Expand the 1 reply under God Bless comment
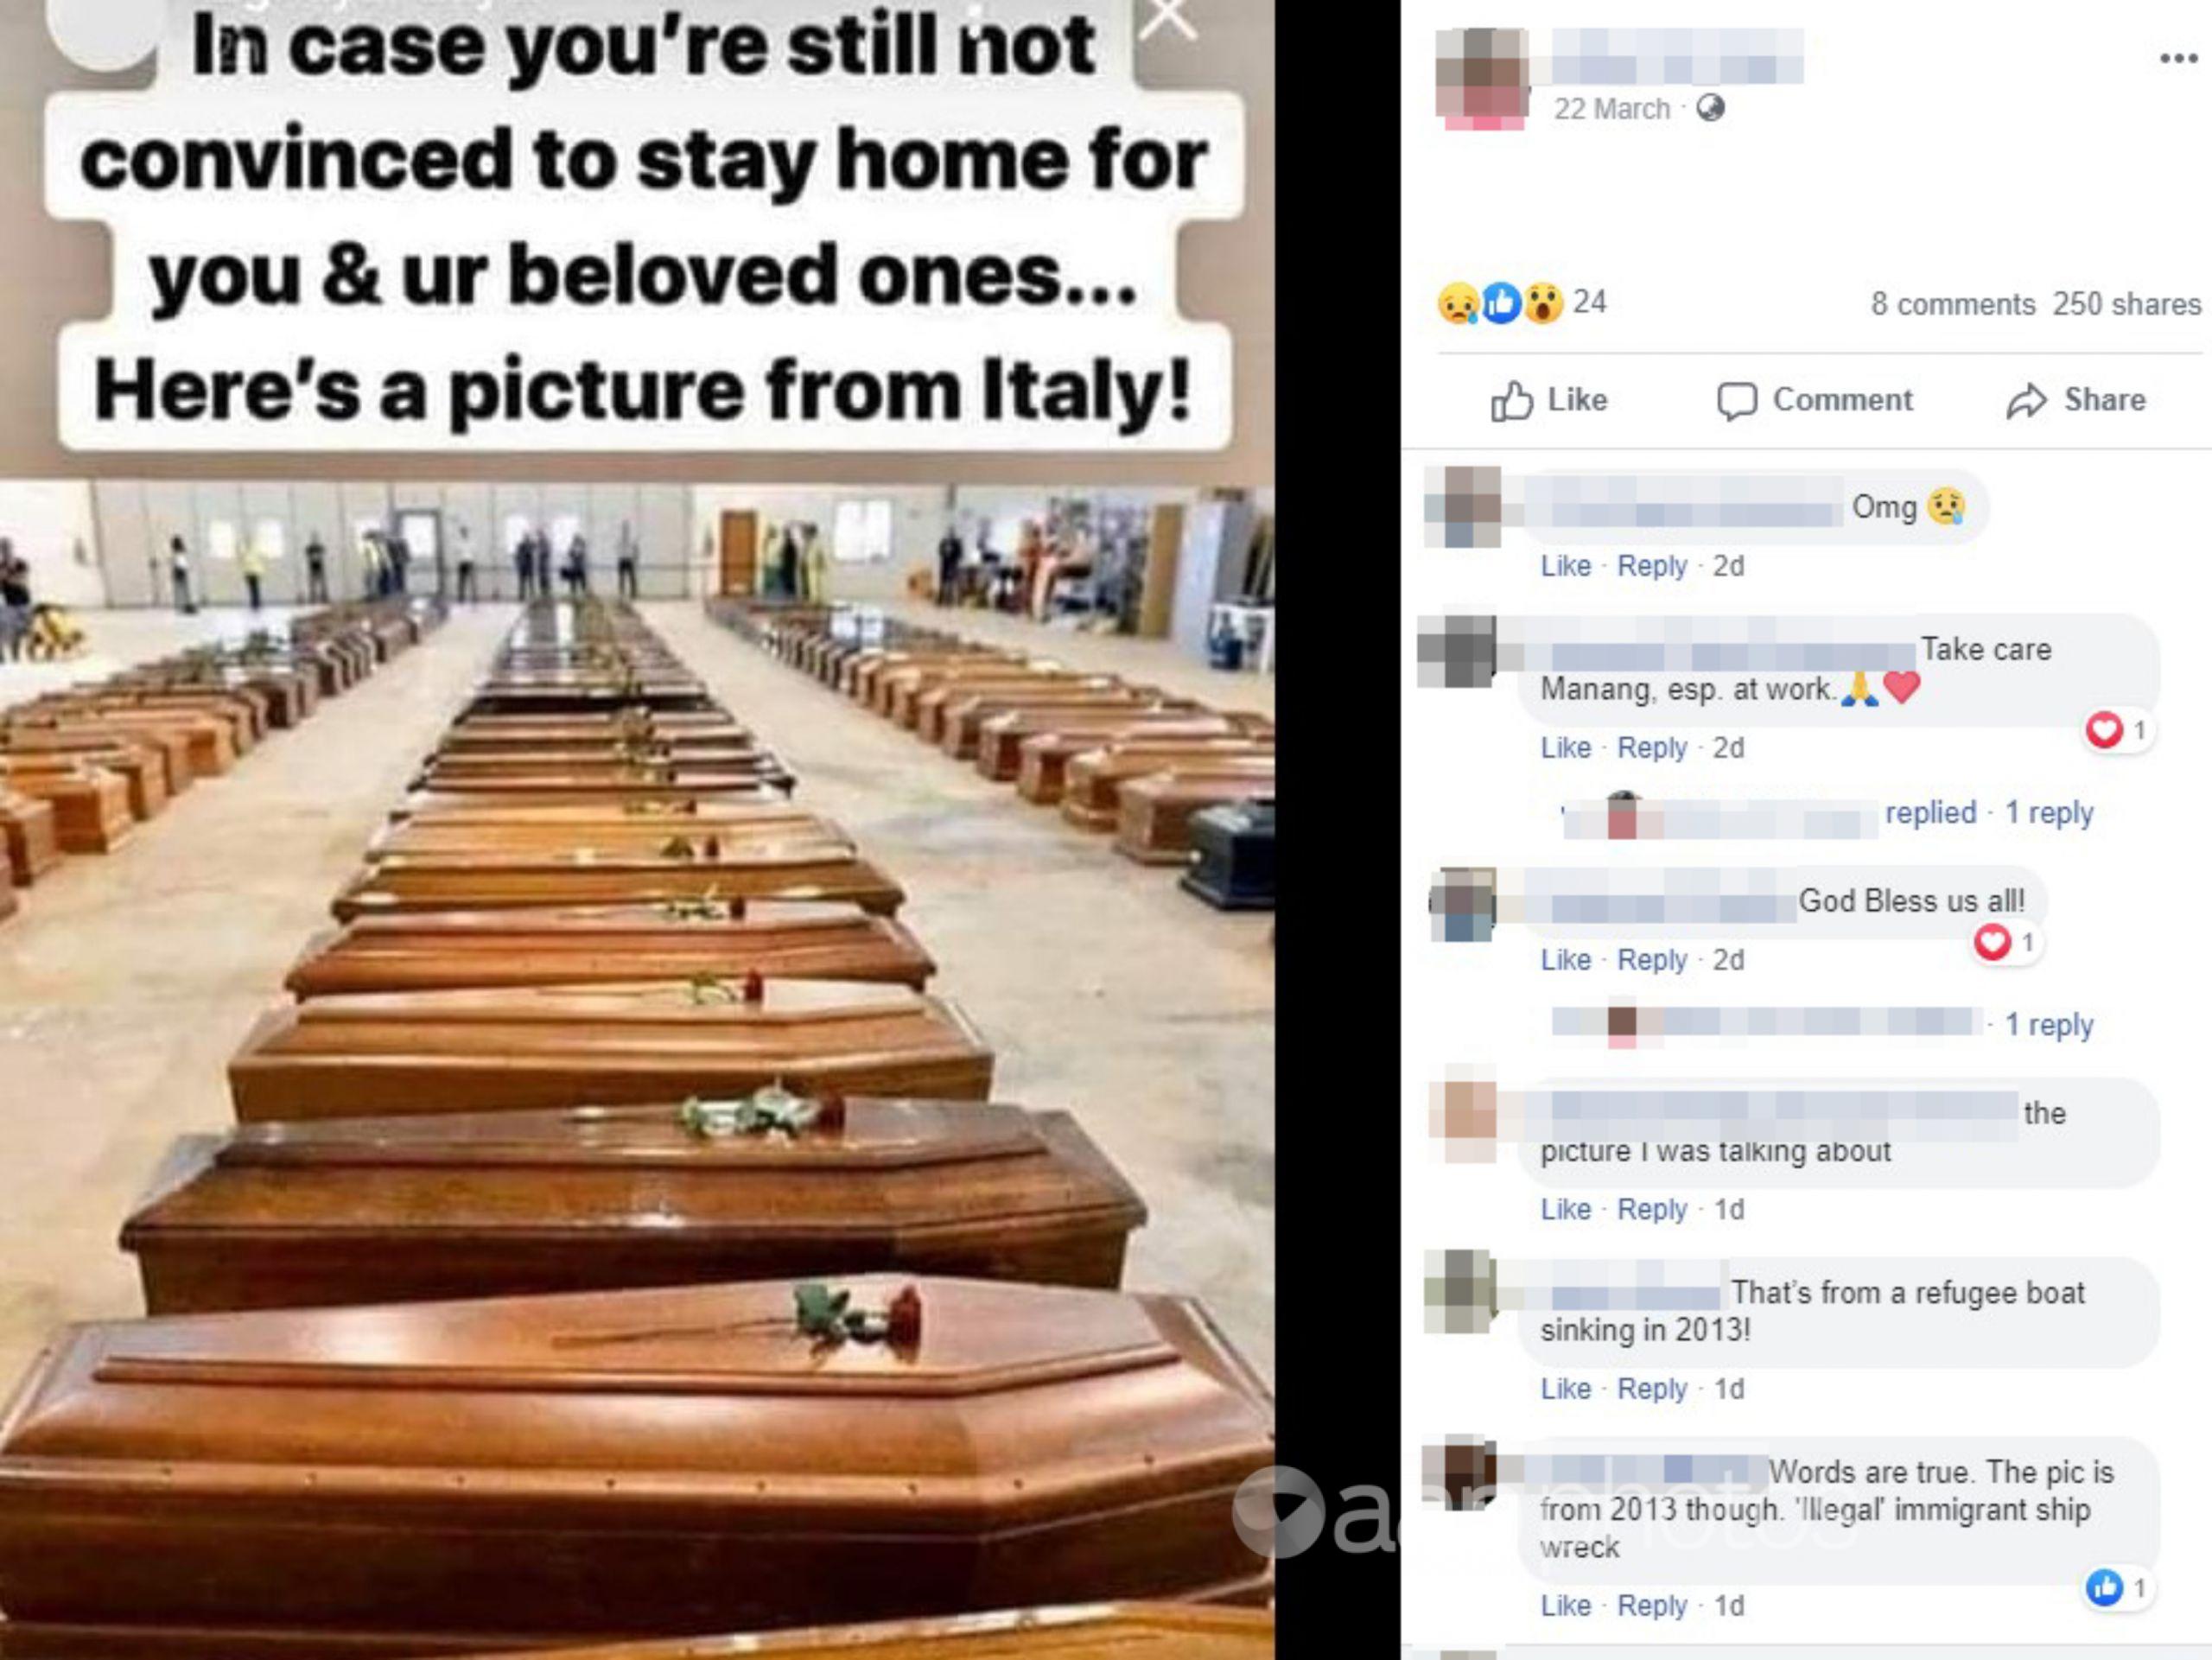Screen dimensions: 2212x1660 (x=2048, y=1025)
